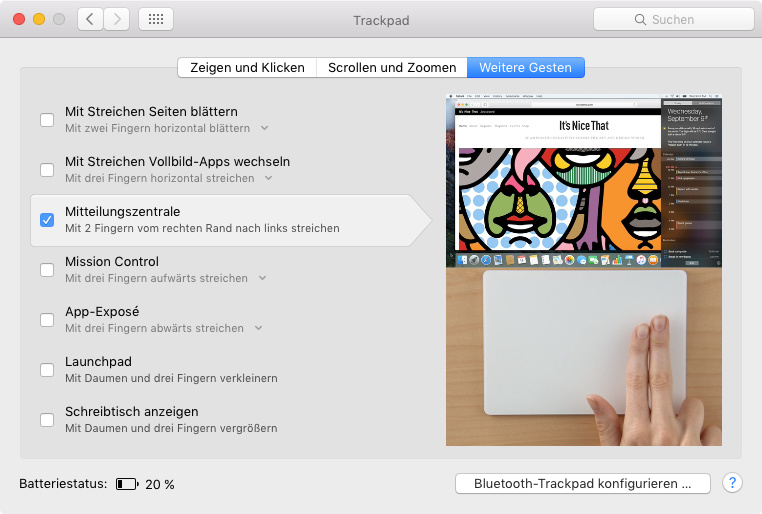Open dropdown for Mit zwei Fingern horizontal blättern
Screen dimensions: 762x514
coord(264,128)
